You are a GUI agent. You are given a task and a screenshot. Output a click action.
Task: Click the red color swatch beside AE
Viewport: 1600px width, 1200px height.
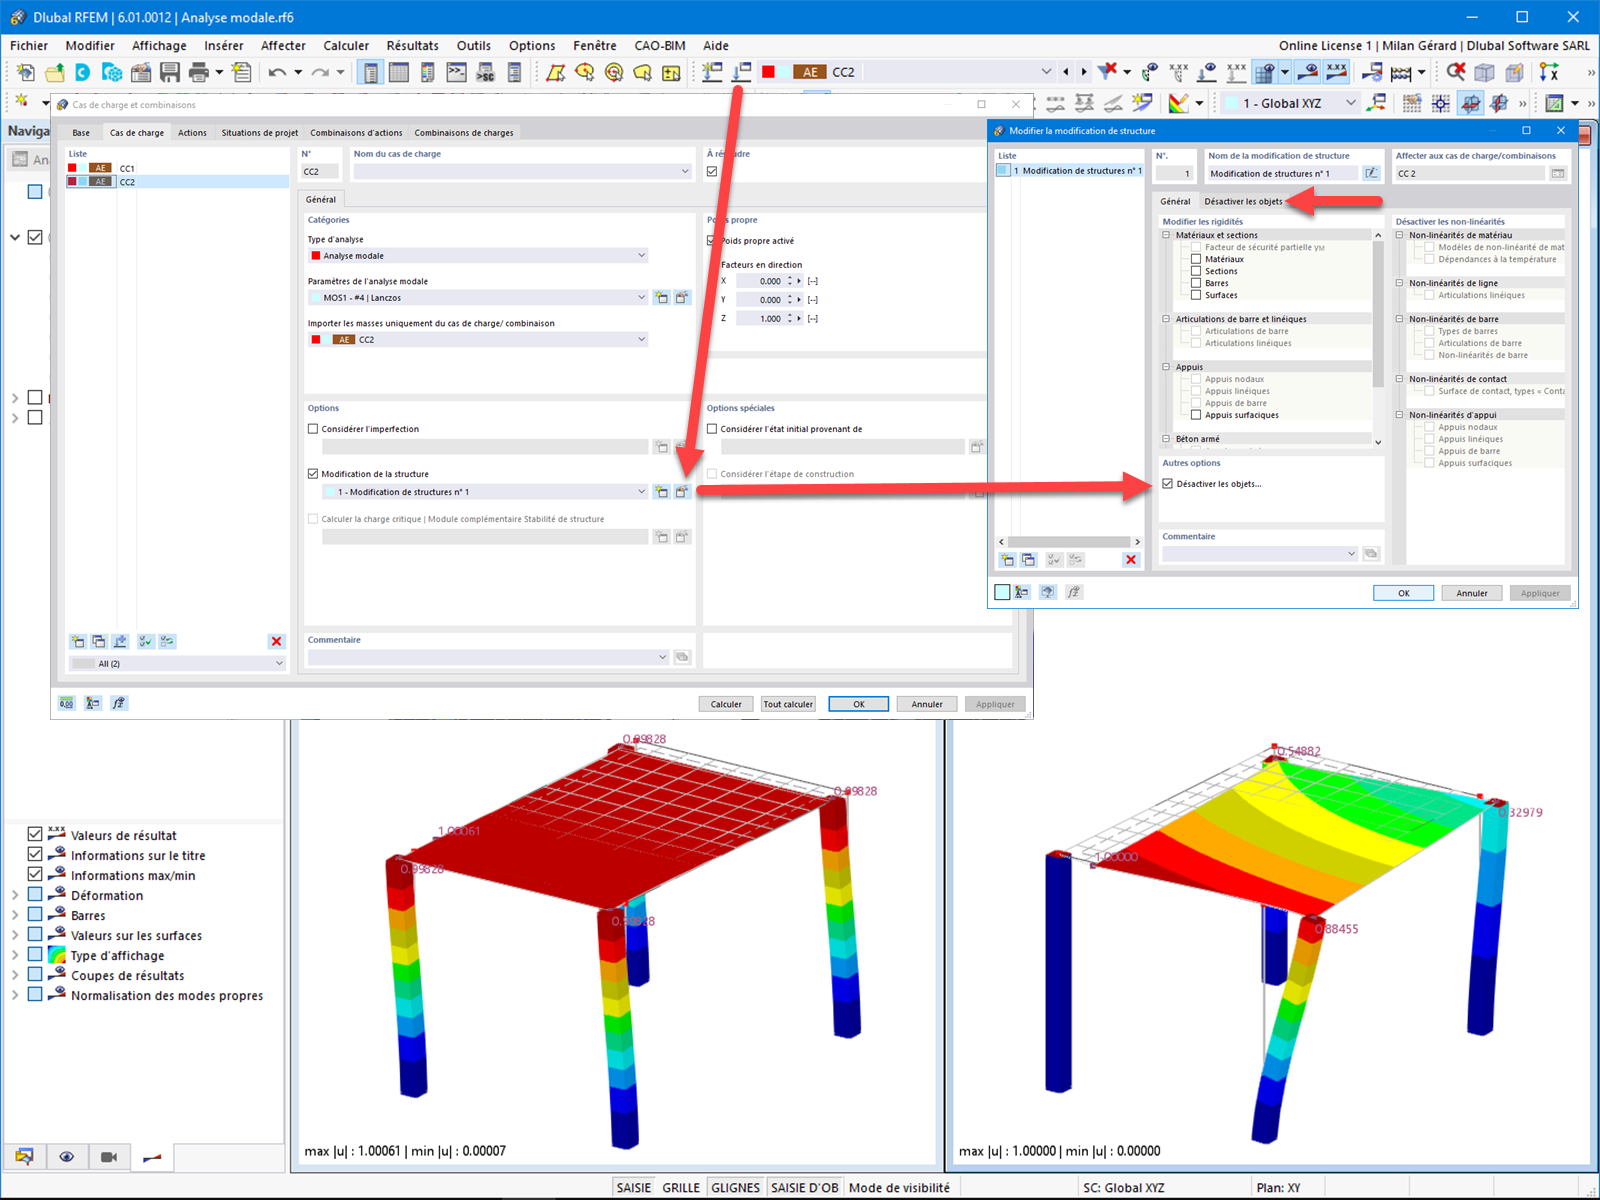(770, 71)
